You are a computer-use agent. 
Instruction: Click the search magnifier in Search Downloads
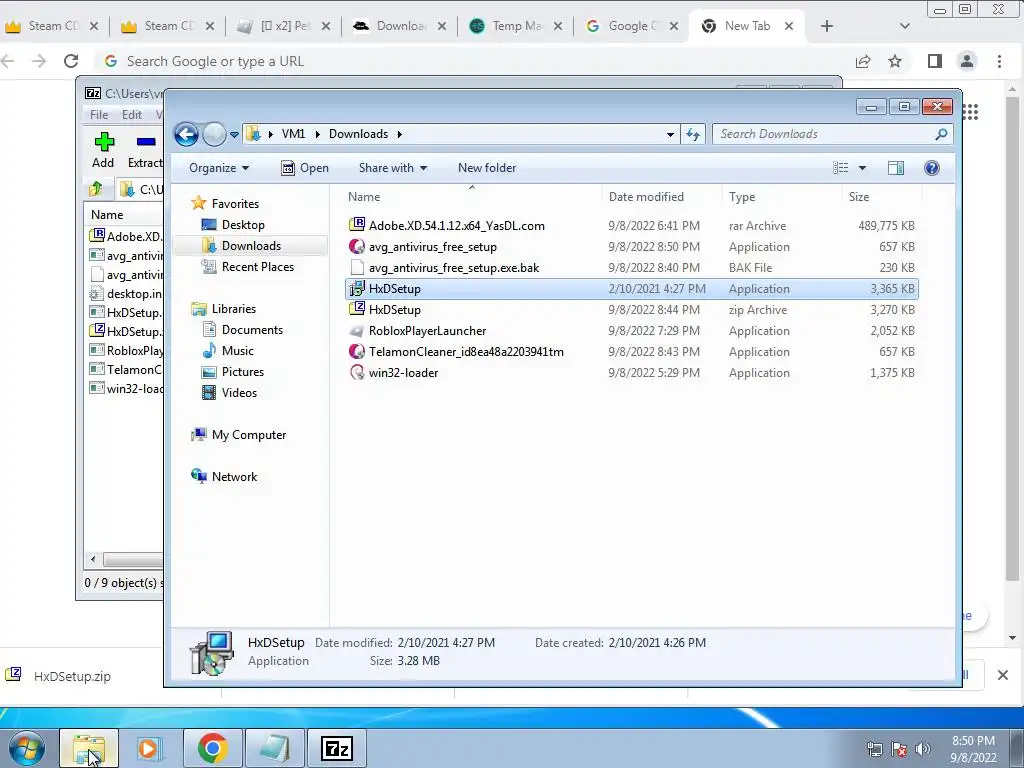[941, 134]
